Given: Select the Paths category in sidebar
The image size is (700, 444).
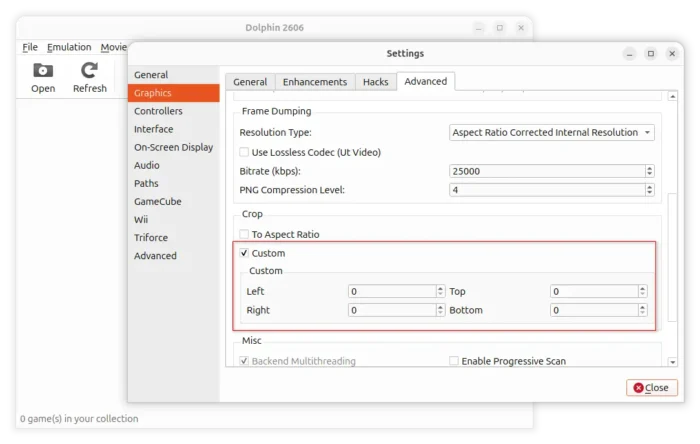Looking at the screenshot, I should tap(174, 183).
